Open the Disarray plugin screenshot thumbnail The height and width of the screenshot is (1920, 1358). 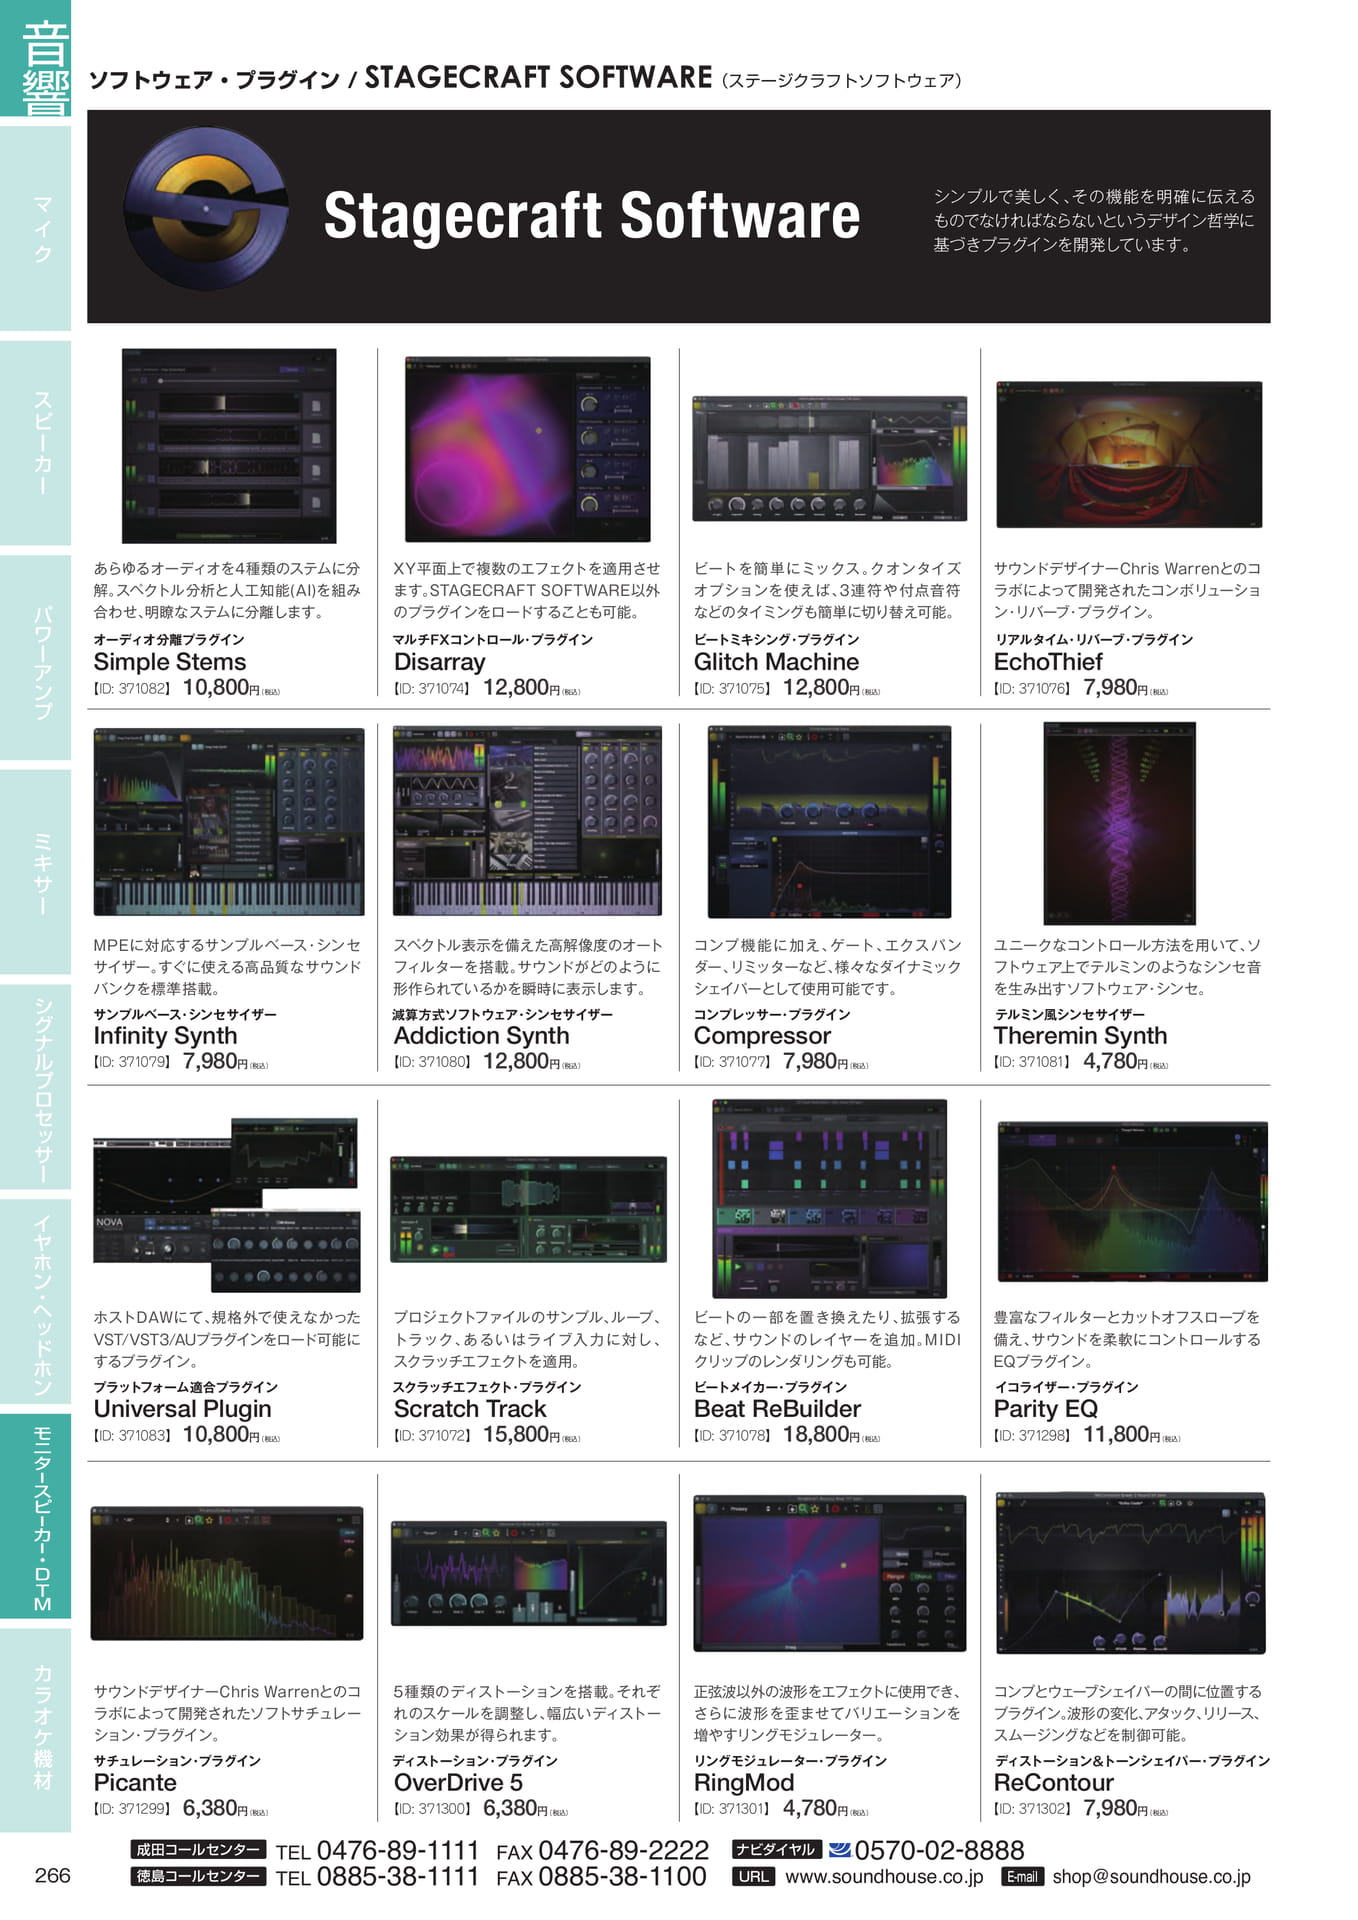tap(527, 449)
